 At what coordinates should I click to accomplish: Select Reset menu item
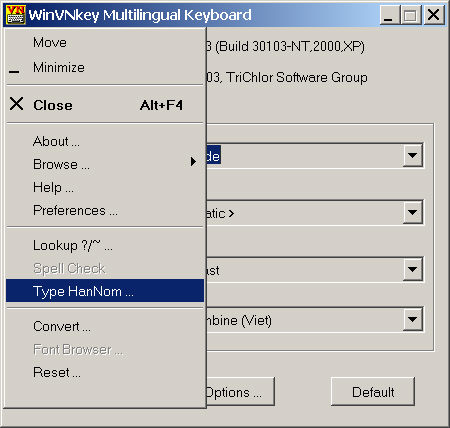click(105, 372)
